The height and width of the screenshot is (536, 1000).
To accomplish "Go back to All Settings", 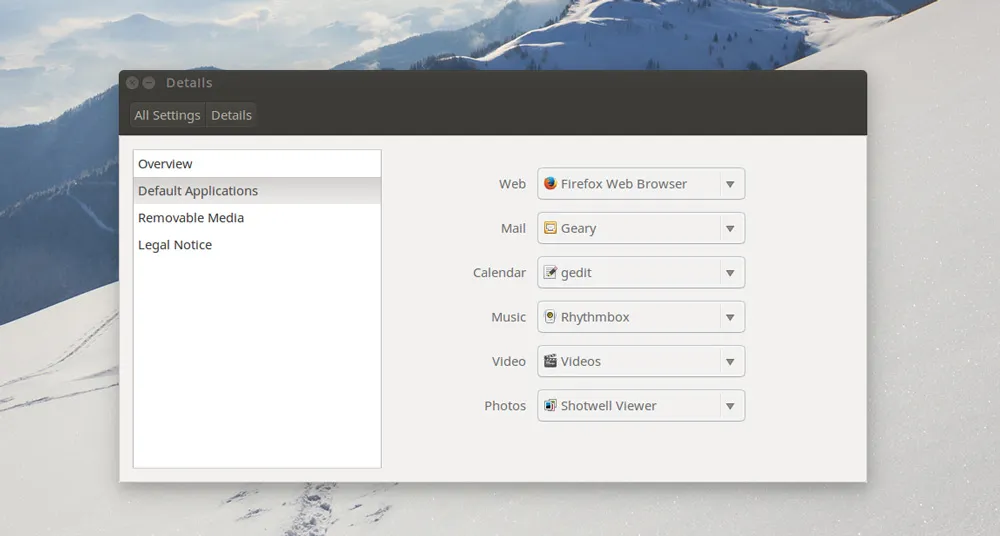I will coord(167,116).
